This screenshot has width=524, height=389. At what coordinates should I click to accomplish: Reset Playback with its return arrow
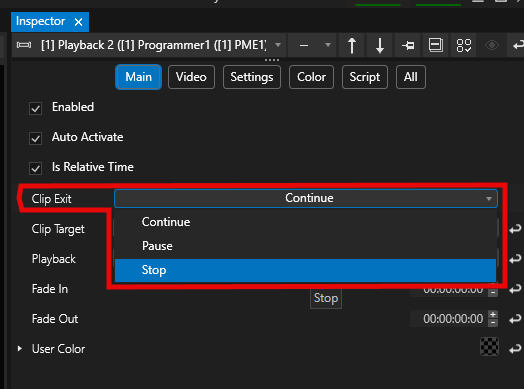click(x=515, y=259)
